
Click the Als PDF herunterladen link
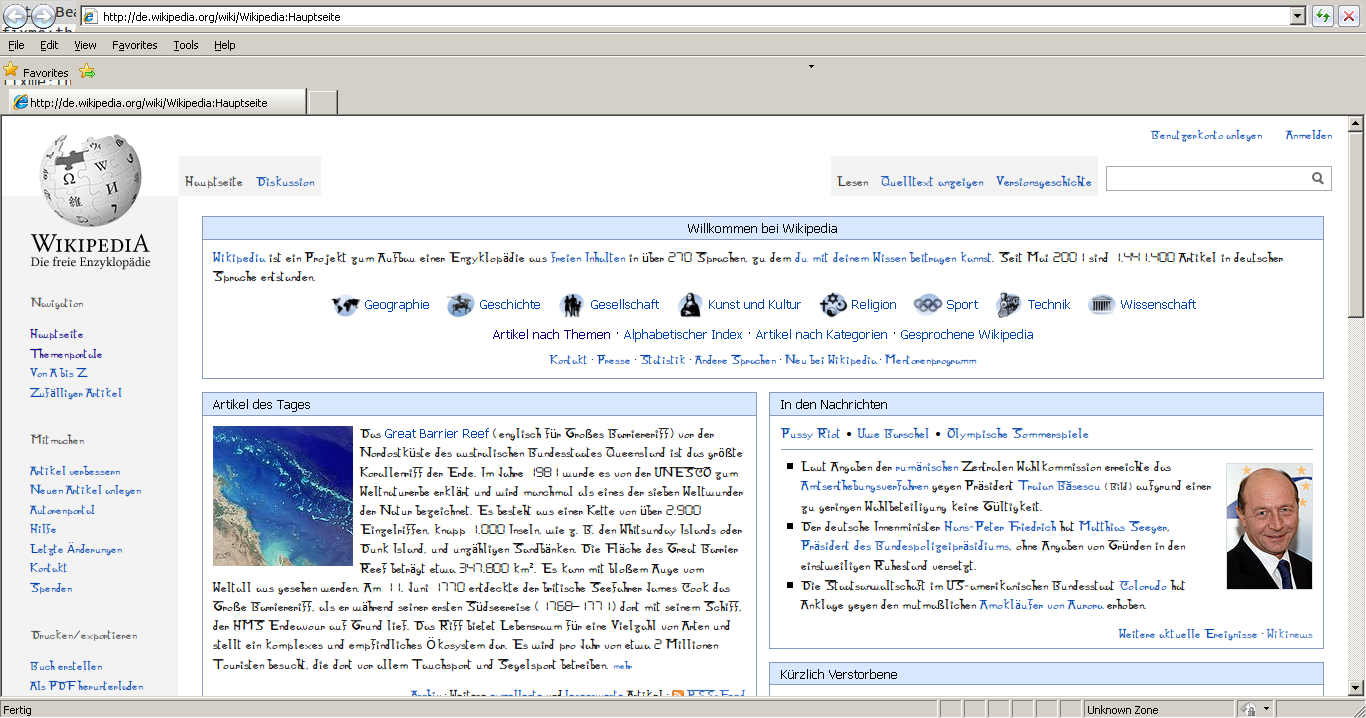pos(87,686)
